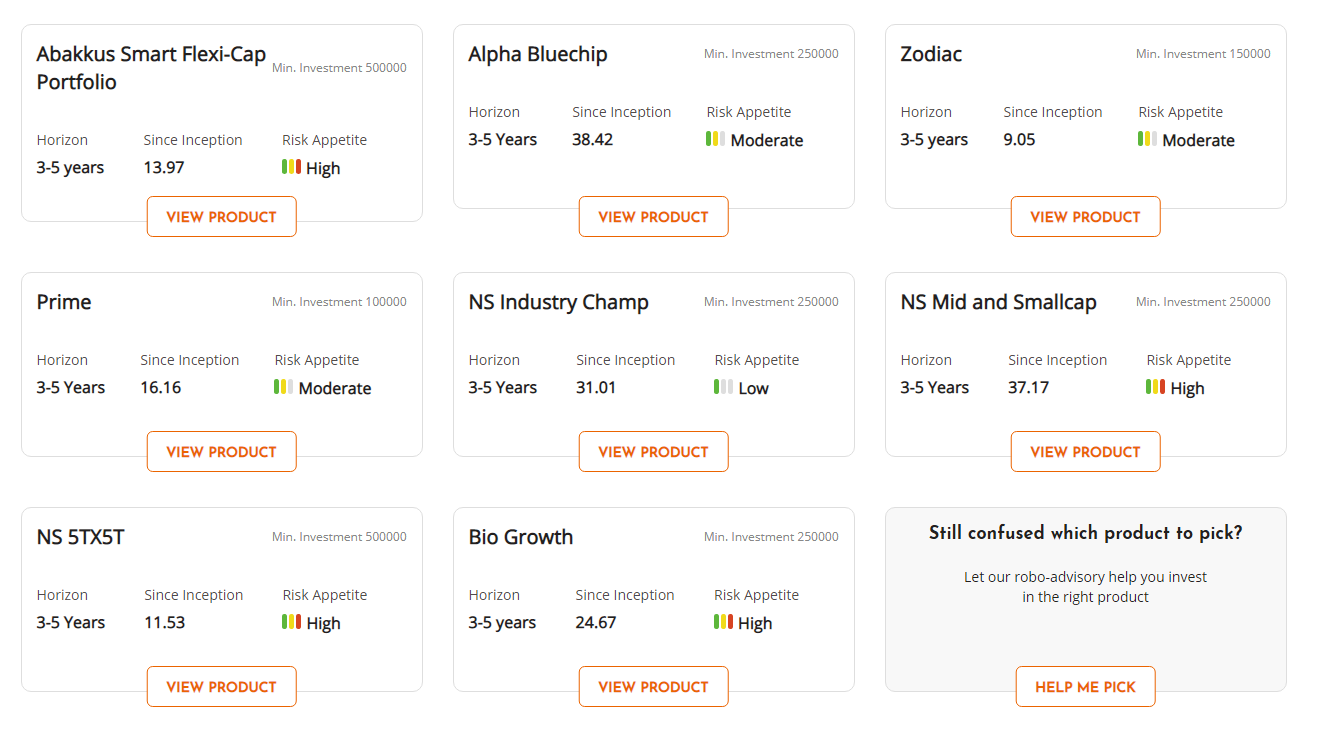Image resolution: width=1321 pixels, height=738 pixels.
Task: Click the Moderate risk bars icon on Zodiac card
Action: [1148, 139]
